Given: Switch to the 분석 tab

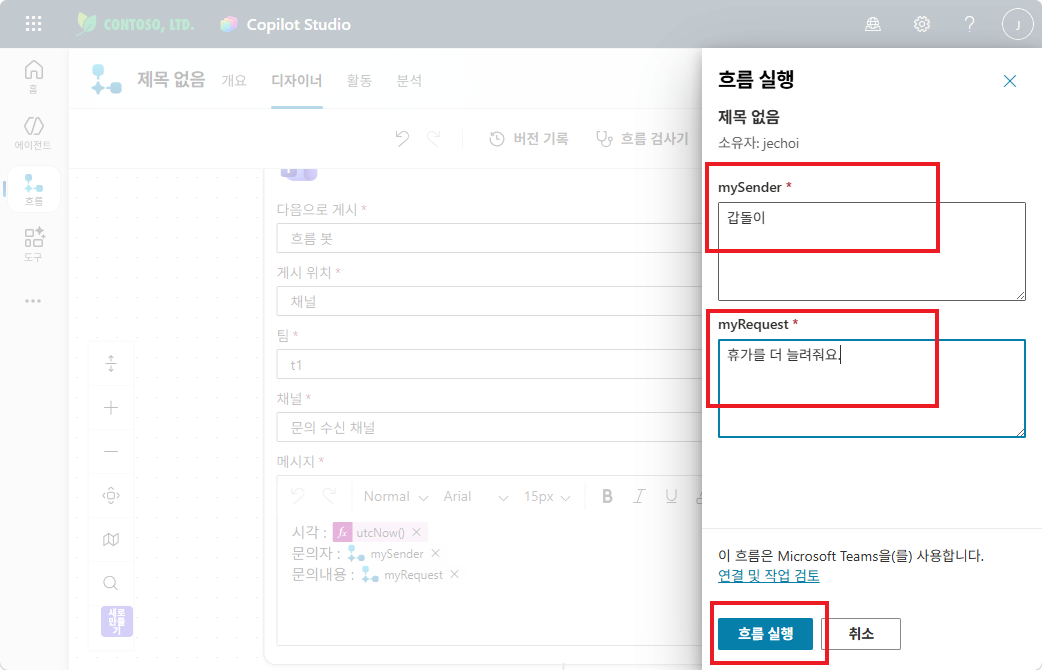Looking at the screenshot, I should click(409, 80).
